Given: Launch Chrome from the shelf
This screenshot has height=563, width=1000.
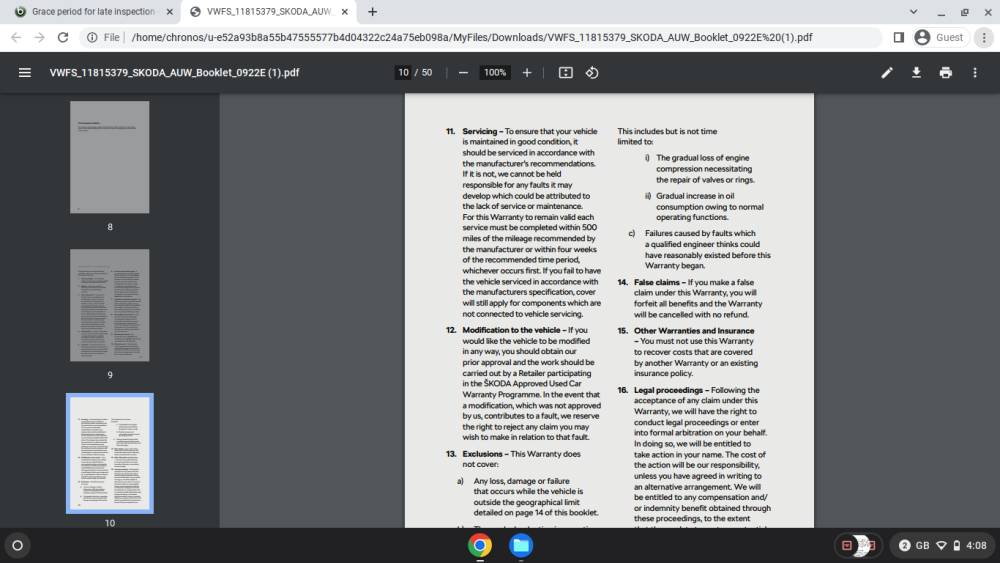Looking at the screenshot, I should 480,545.
